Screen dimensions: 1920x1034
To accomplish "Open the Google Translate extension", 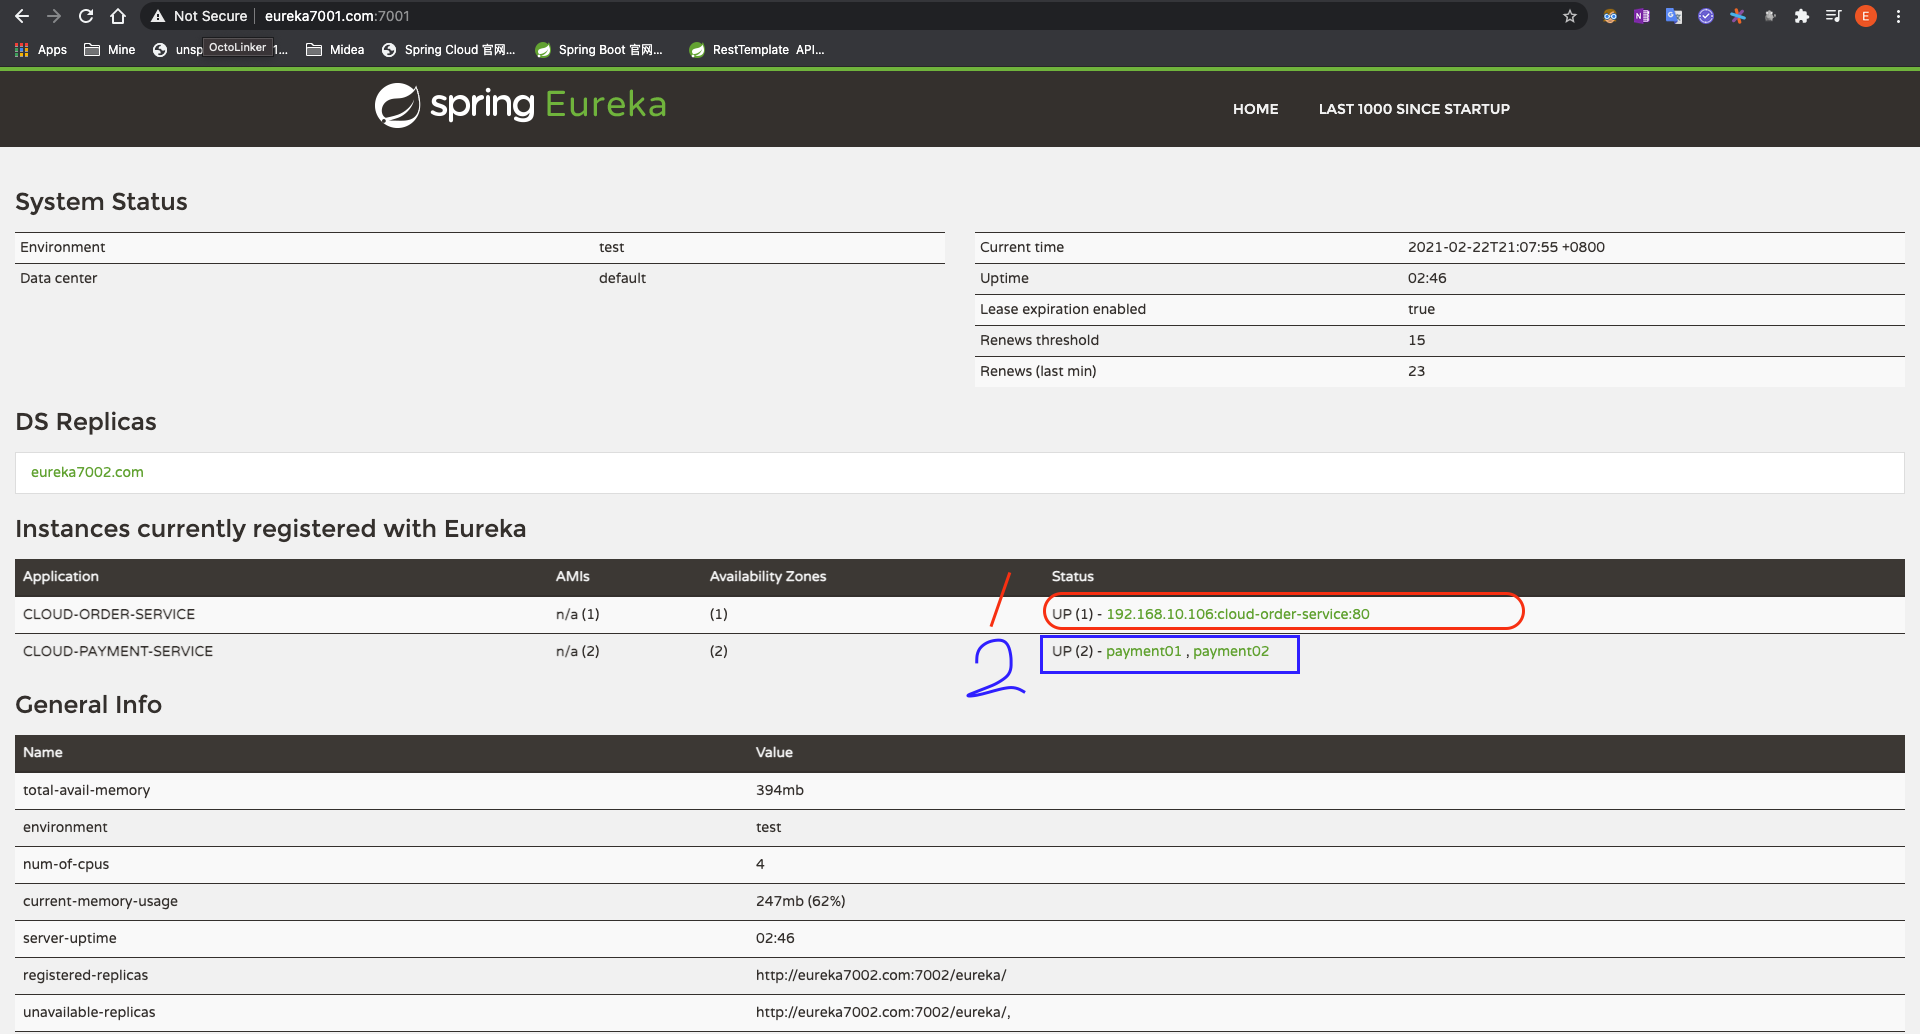I will (x=1674, y=16).
